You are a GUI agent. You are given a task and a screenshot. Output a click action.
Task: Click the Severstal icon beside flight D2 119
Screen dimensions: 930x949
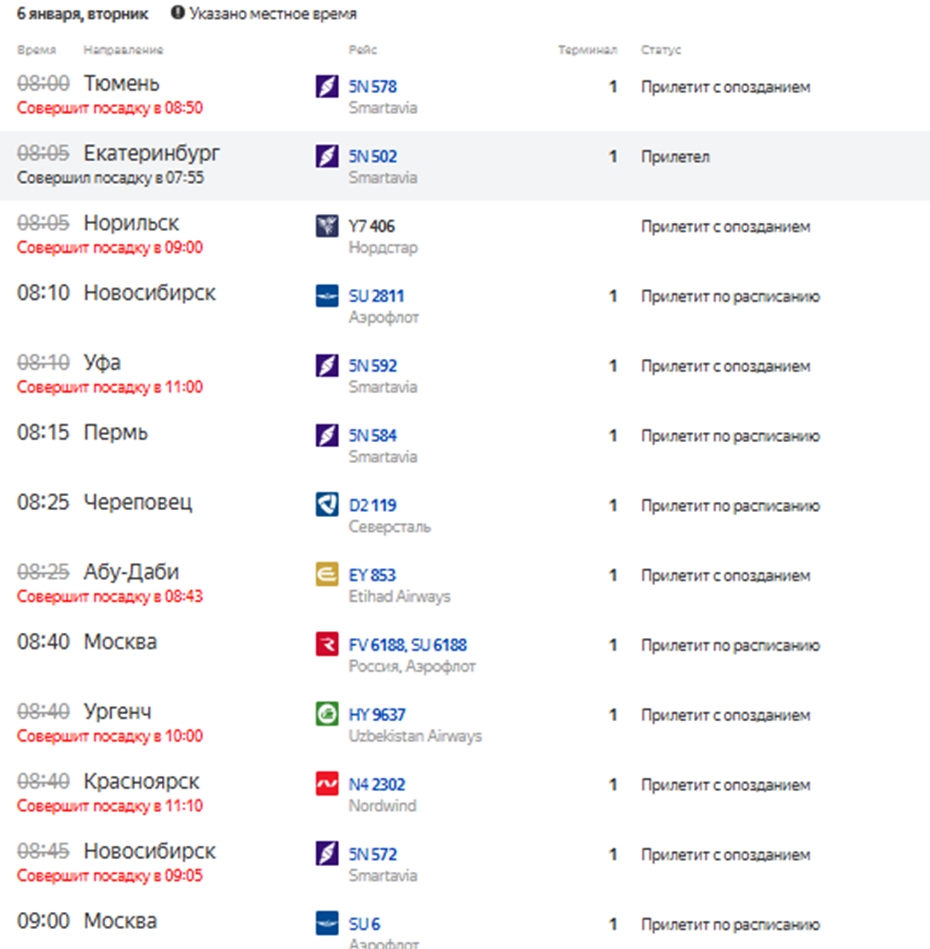click(327, 506)
